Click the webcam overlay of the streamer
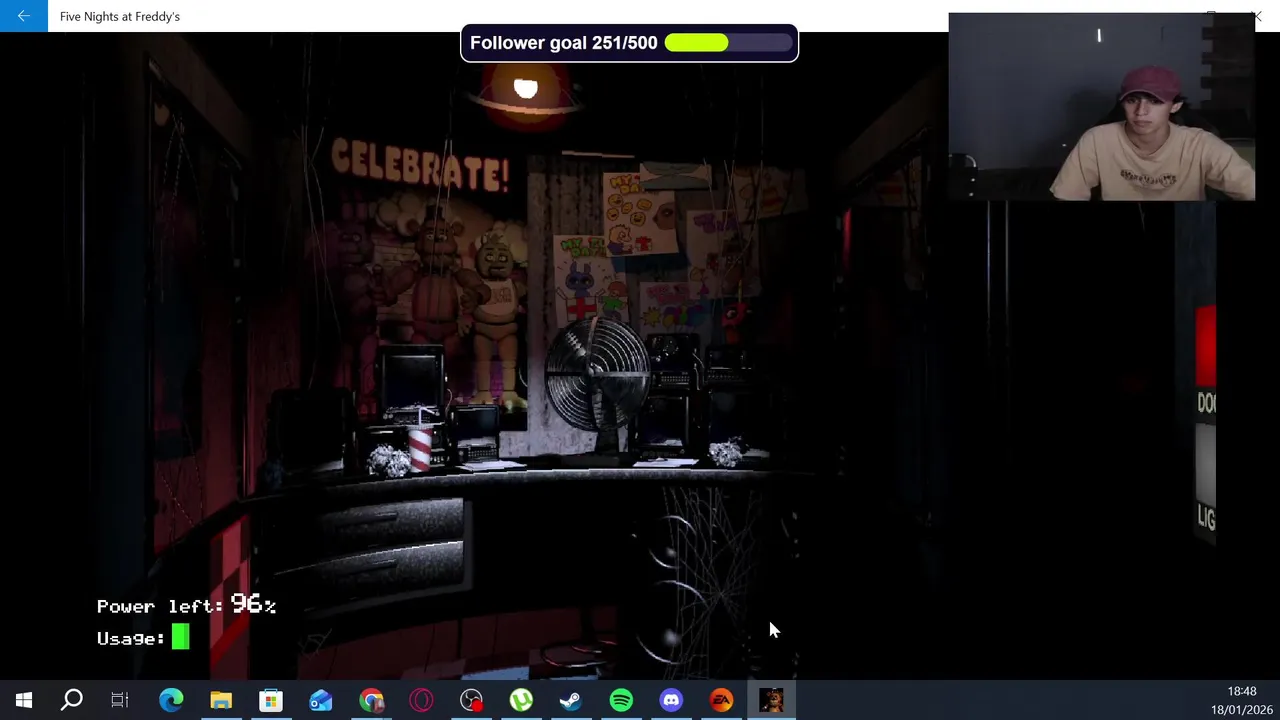The image size is (1280, 720). (1101, 107)
